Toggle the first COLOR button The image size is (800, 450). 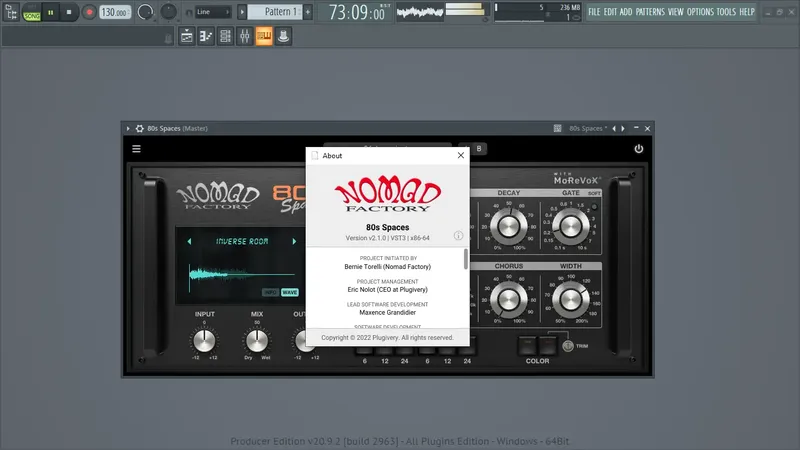tap(528, 345)
